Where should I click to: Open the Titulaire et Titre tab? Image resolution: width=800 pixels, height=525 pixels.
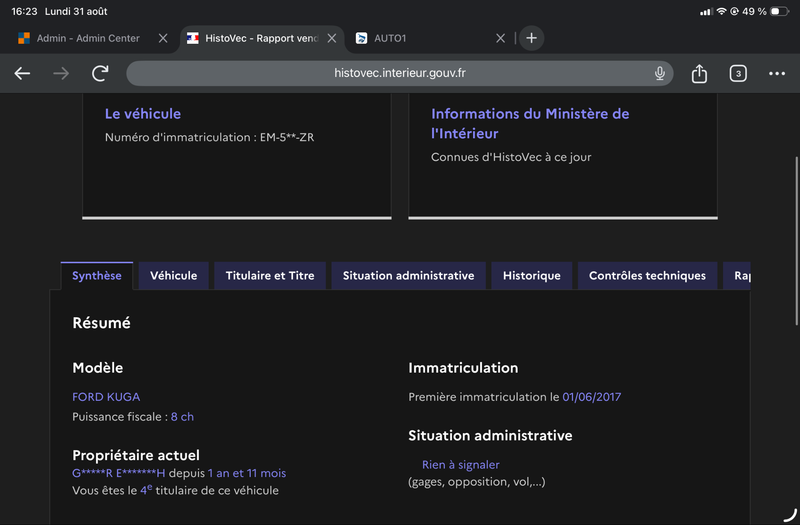coord(270,276)
